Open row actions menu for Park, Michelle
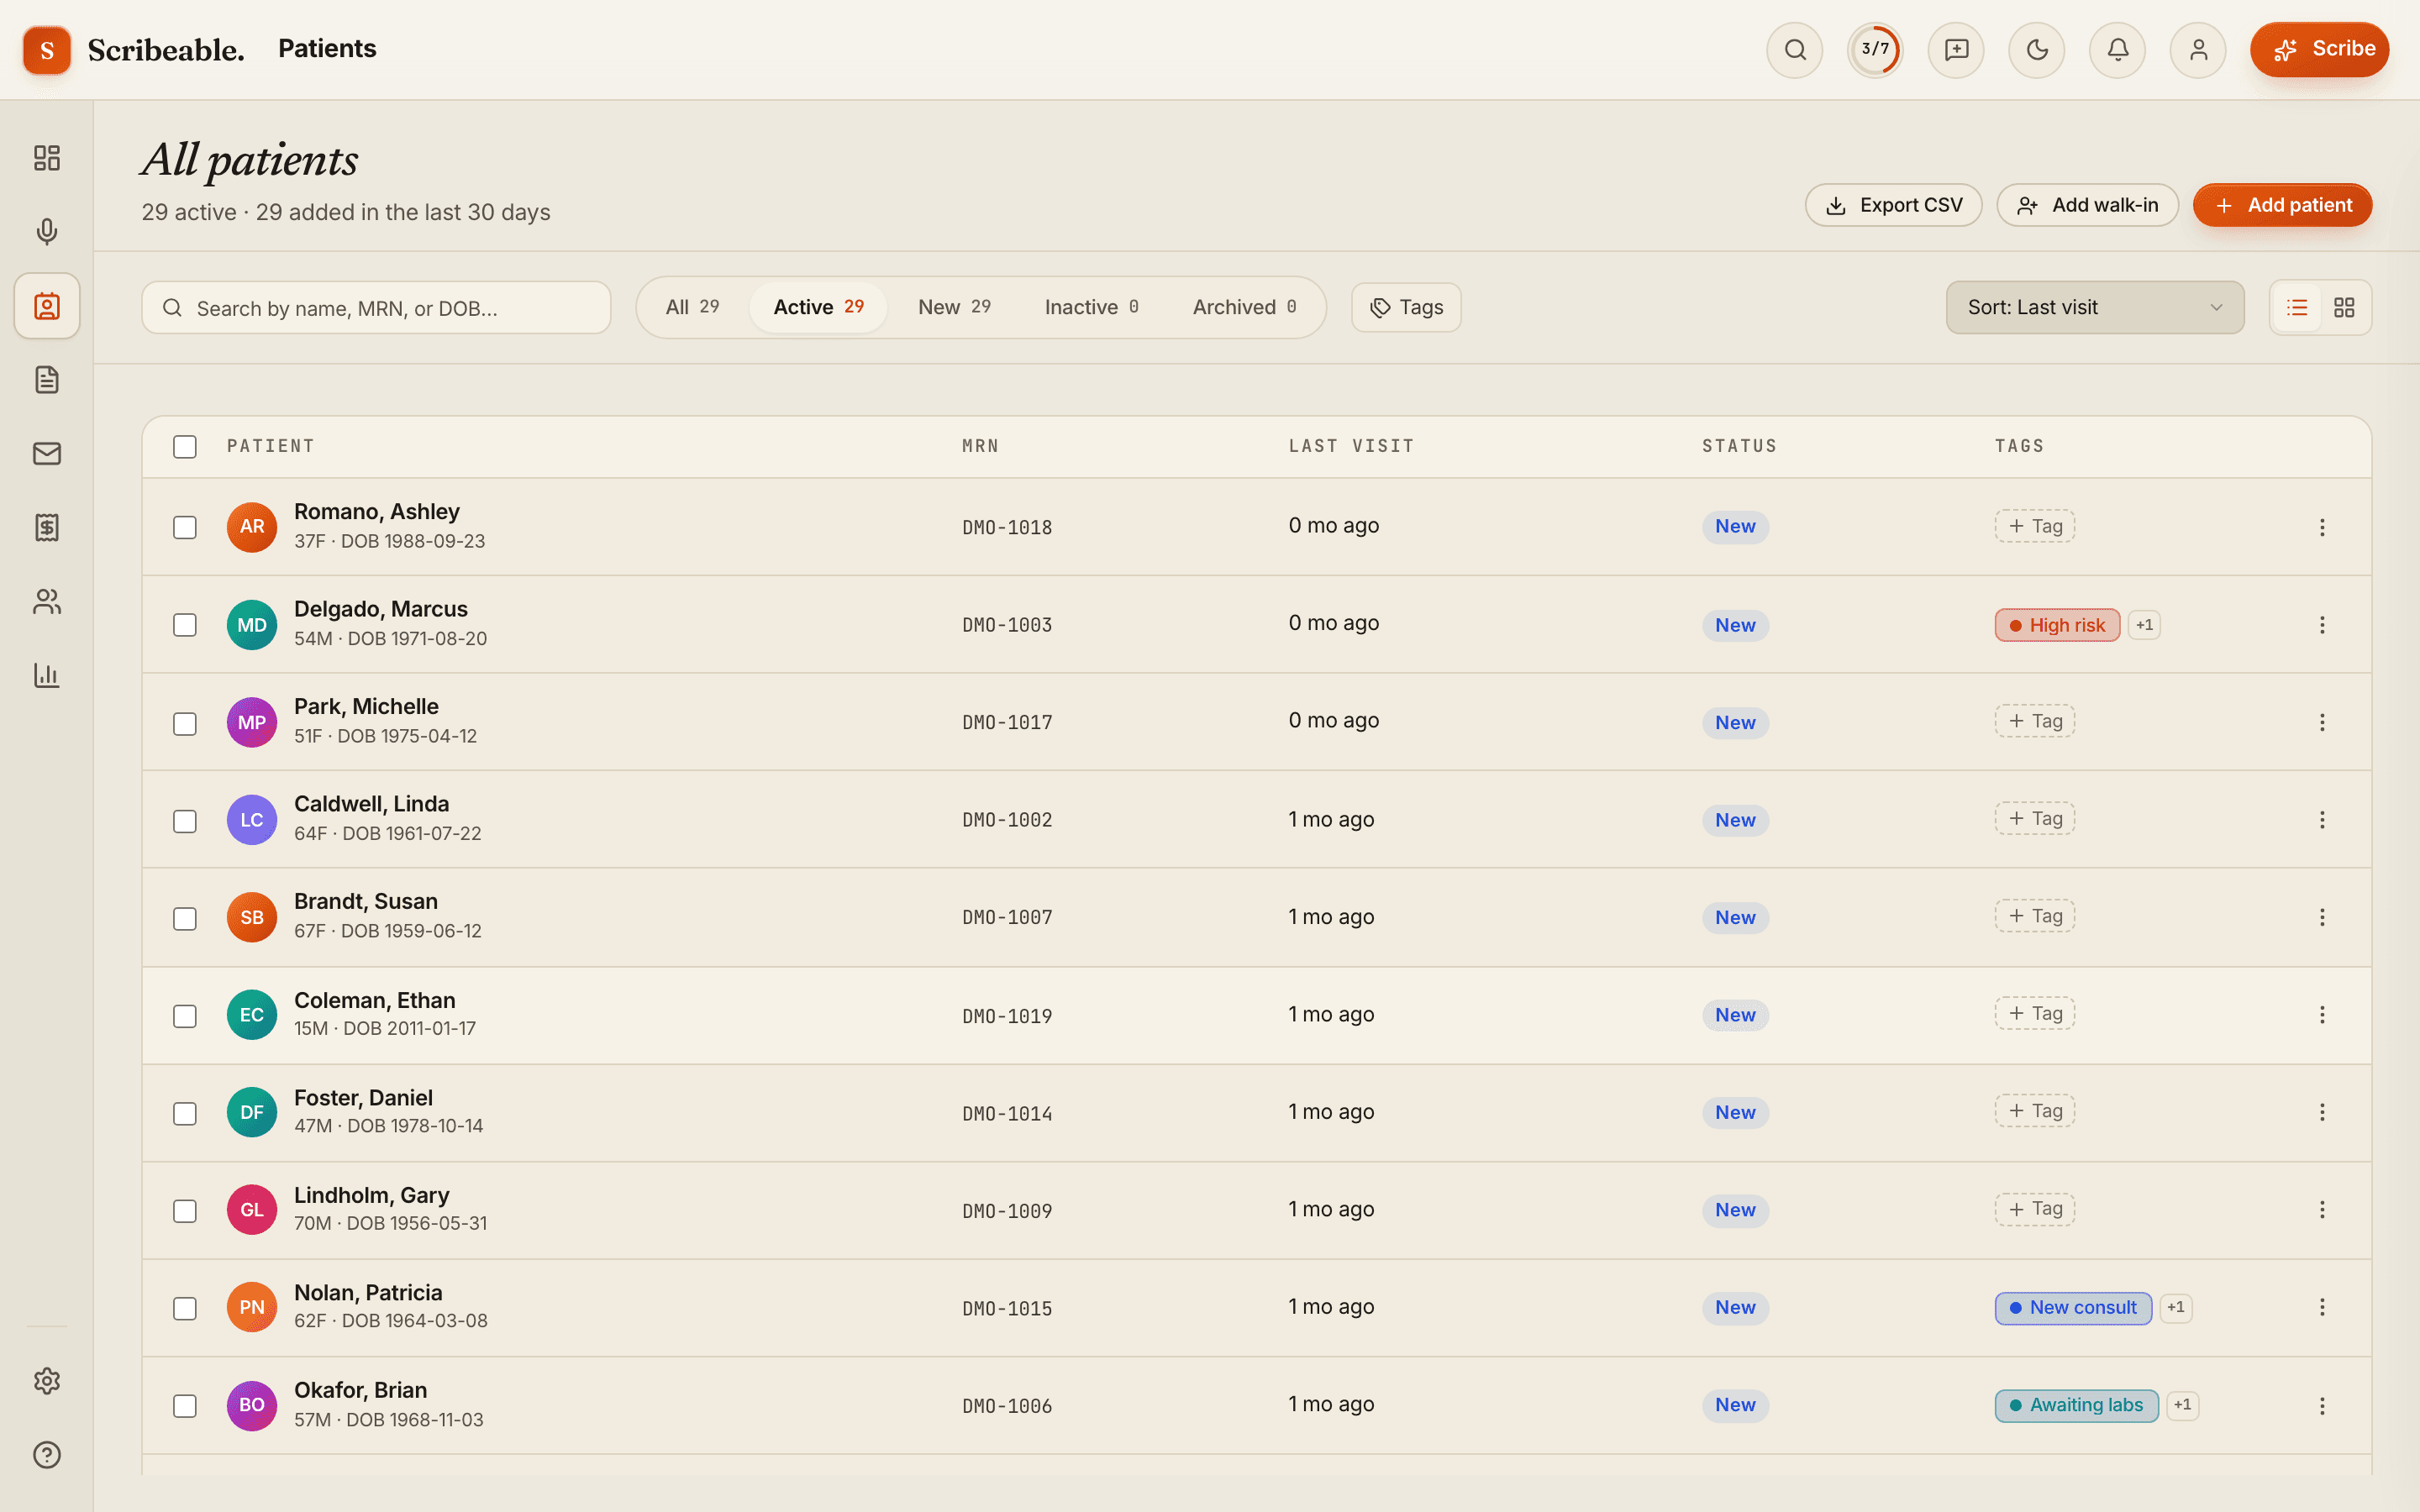The height and width of the screenshot is (1512, 2420). pyautogui.click(x=2322, y=722)
